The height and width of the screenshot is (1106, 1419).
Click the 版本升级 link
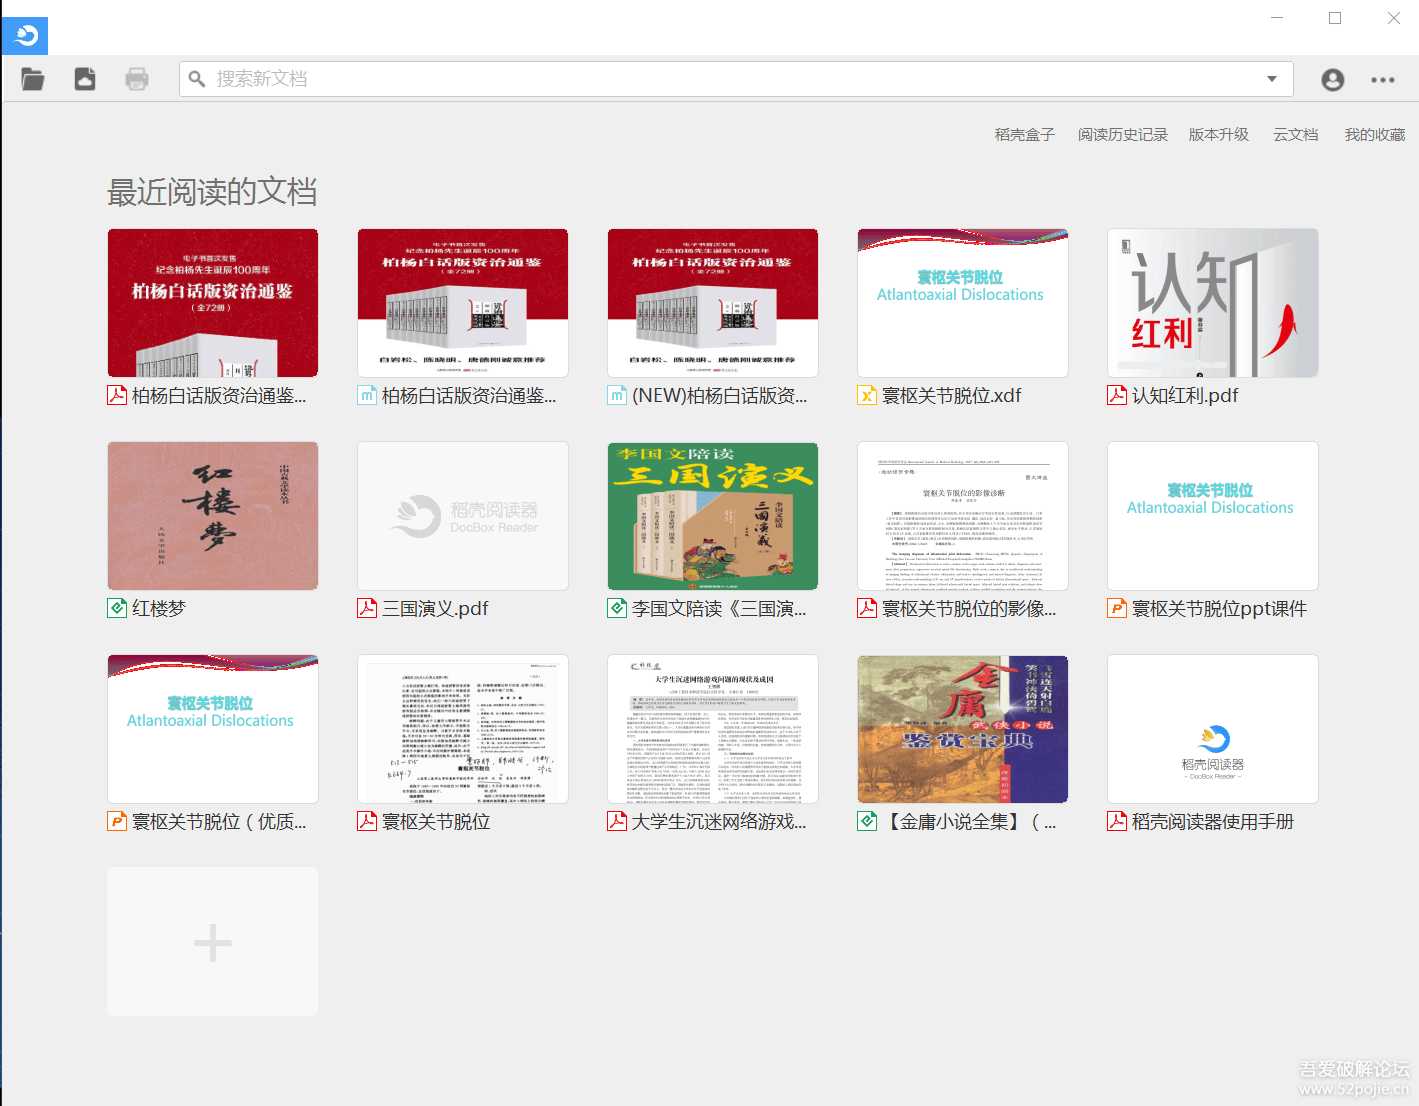coord(1218,134)
